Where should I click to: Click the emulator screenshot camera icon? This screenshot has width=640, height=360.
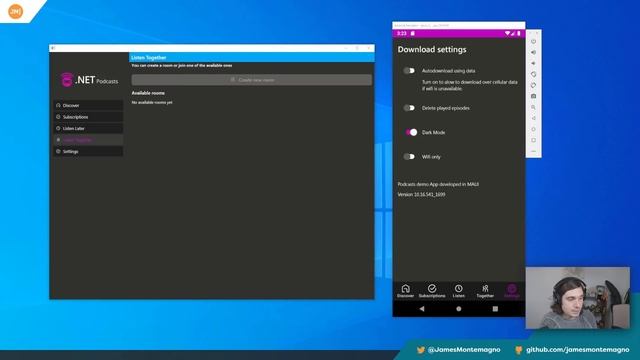click(x=533, y=96)
